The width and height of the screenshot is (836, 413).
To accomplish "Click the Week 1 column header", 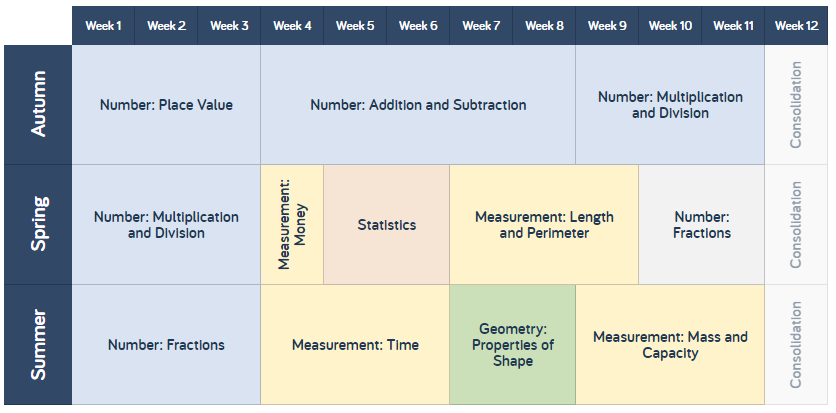I will pos(103,26).
